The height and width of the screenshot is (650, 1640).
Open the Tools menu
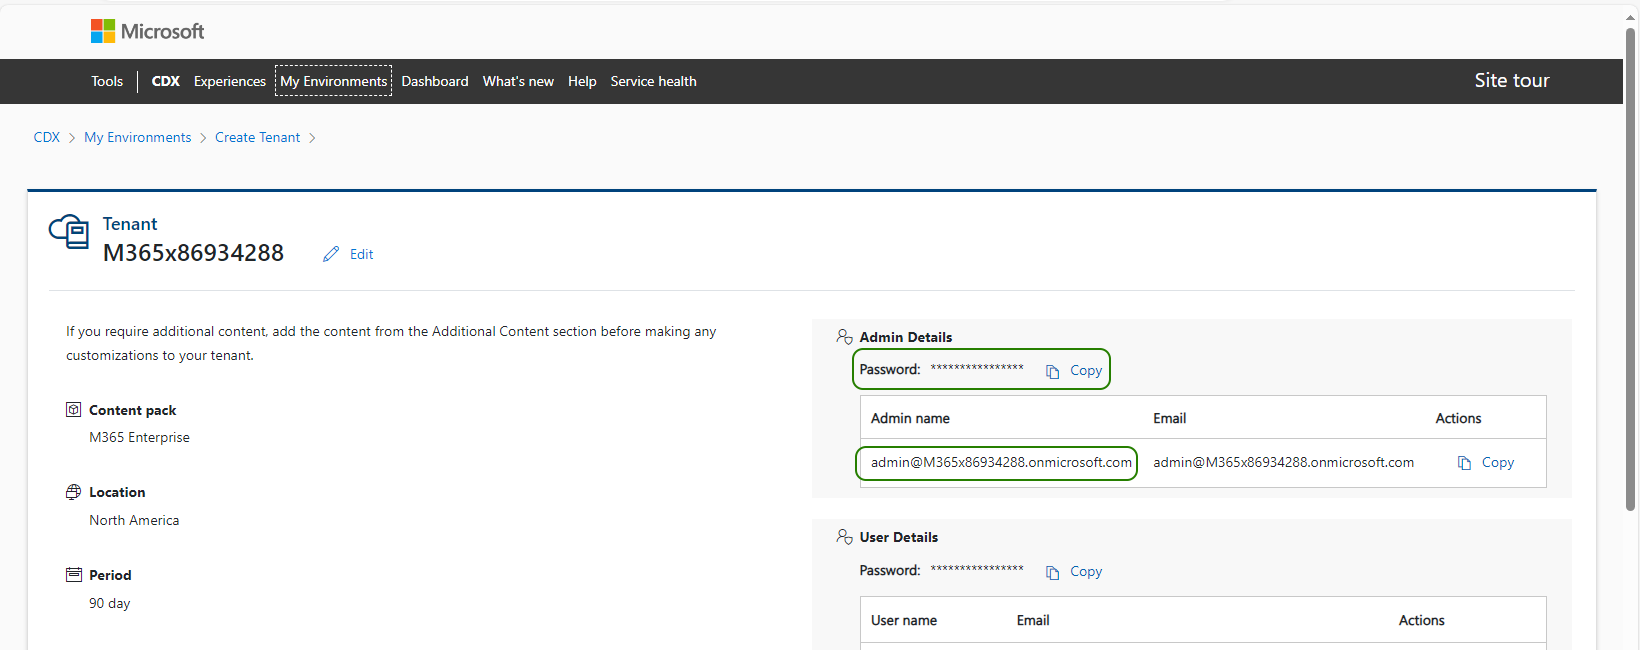(107, 81)
